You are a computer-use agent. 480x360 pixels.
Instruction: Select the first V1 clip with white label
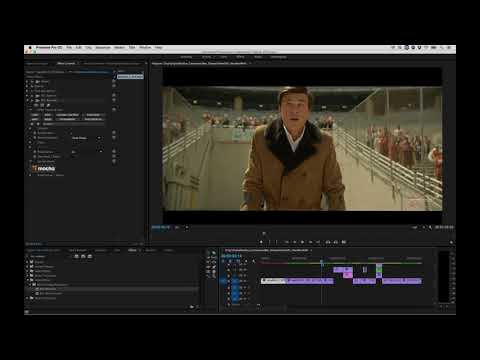tap(273, 281)
